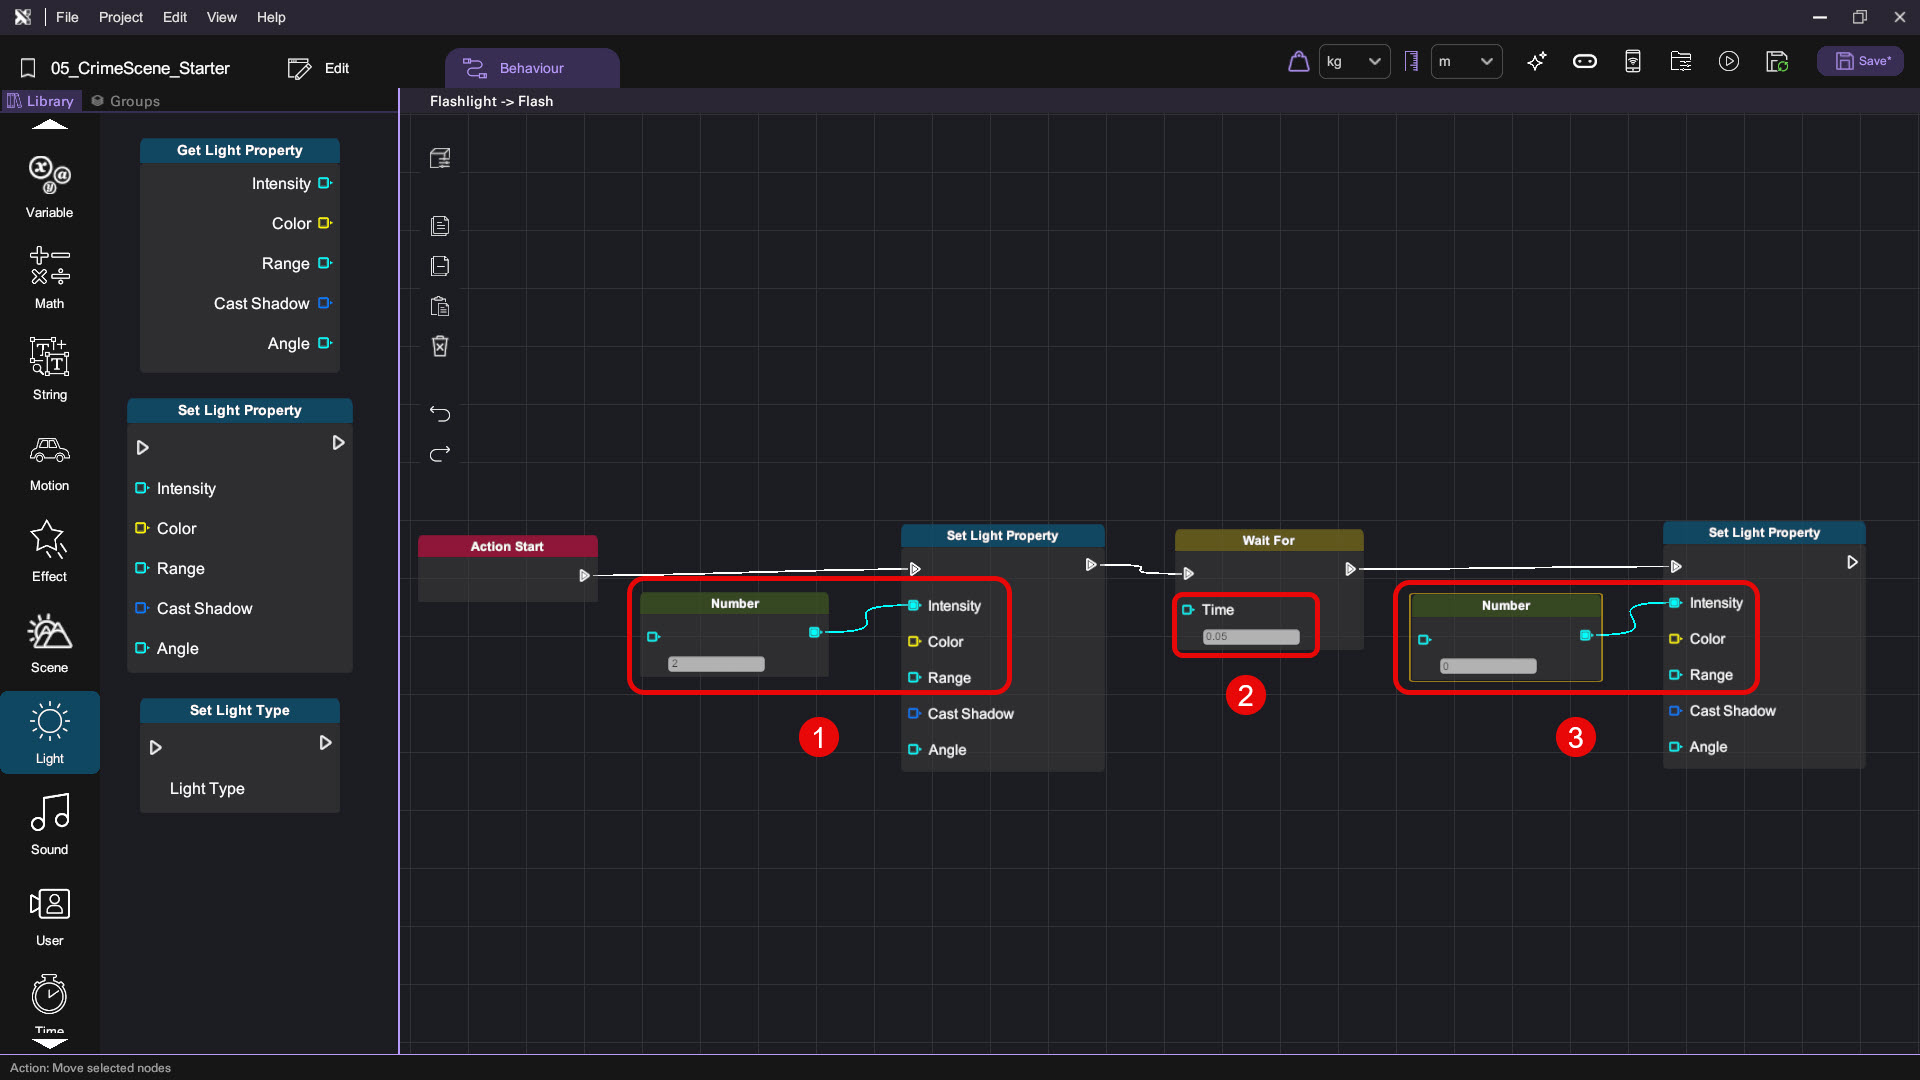The image size is (1920, 1080).
Task: Click Cast Shadow port in library Set Light Property
Action: click(x=142, y=608)
